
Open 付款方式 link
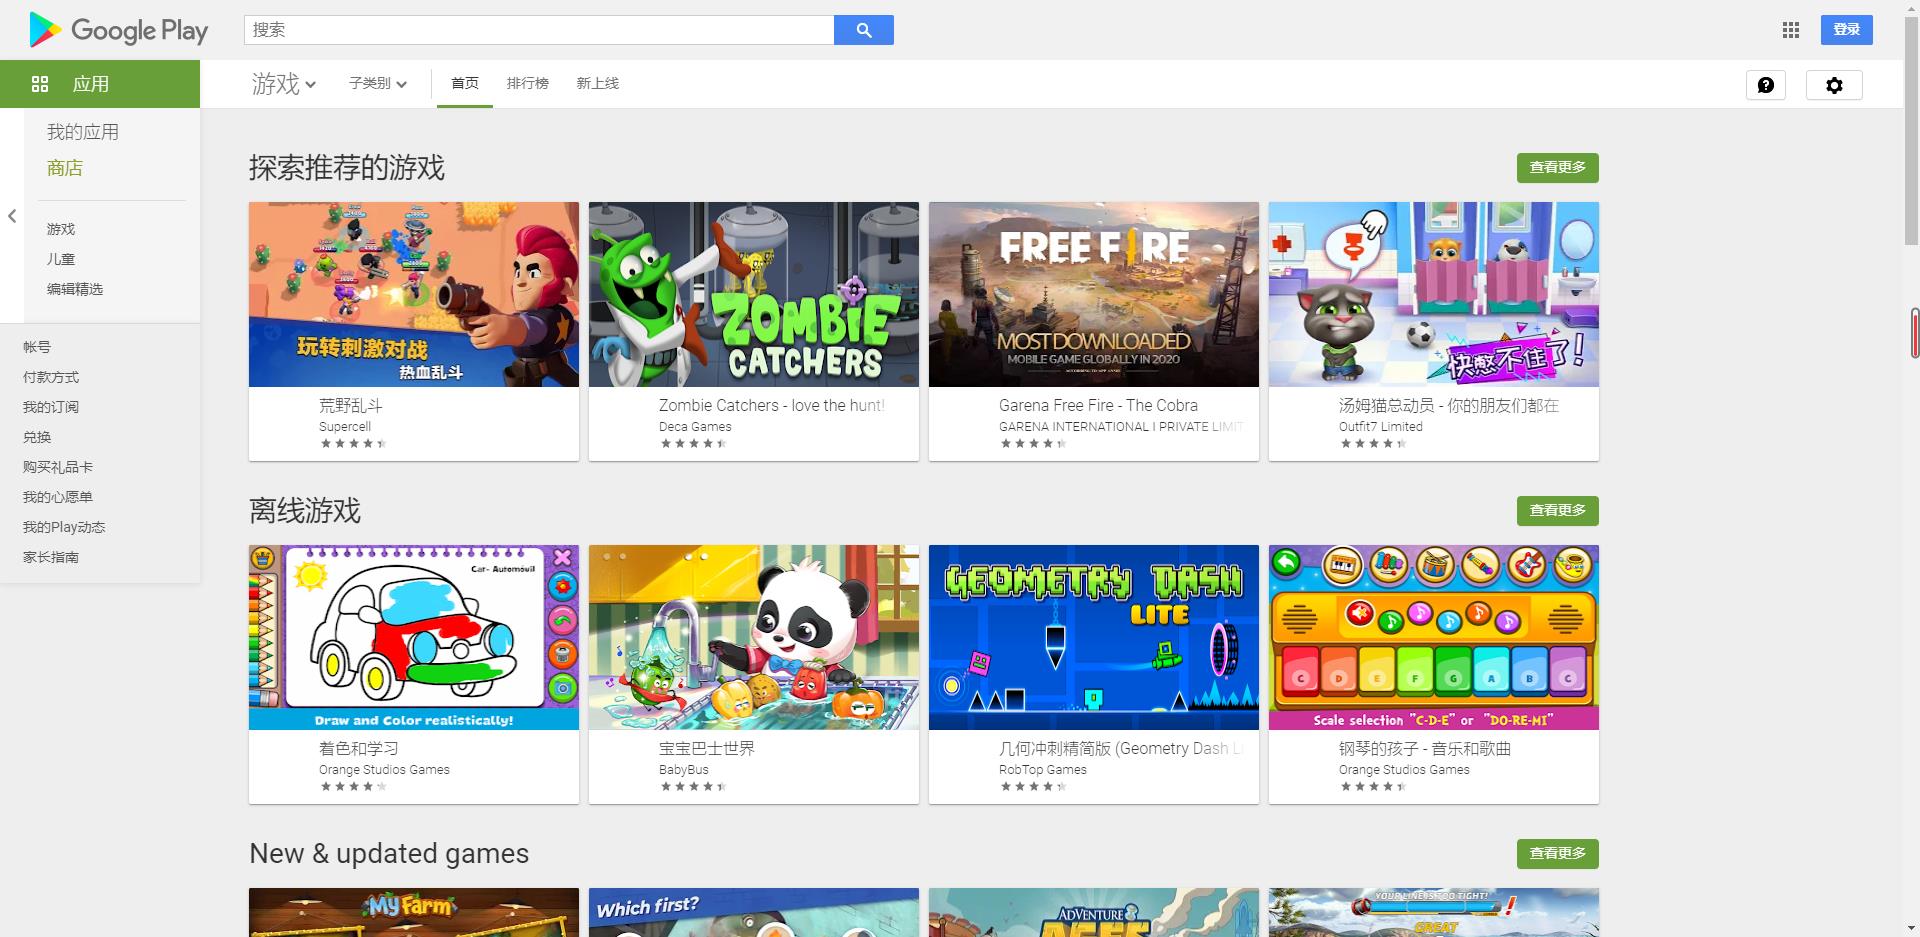coord(51,377)
